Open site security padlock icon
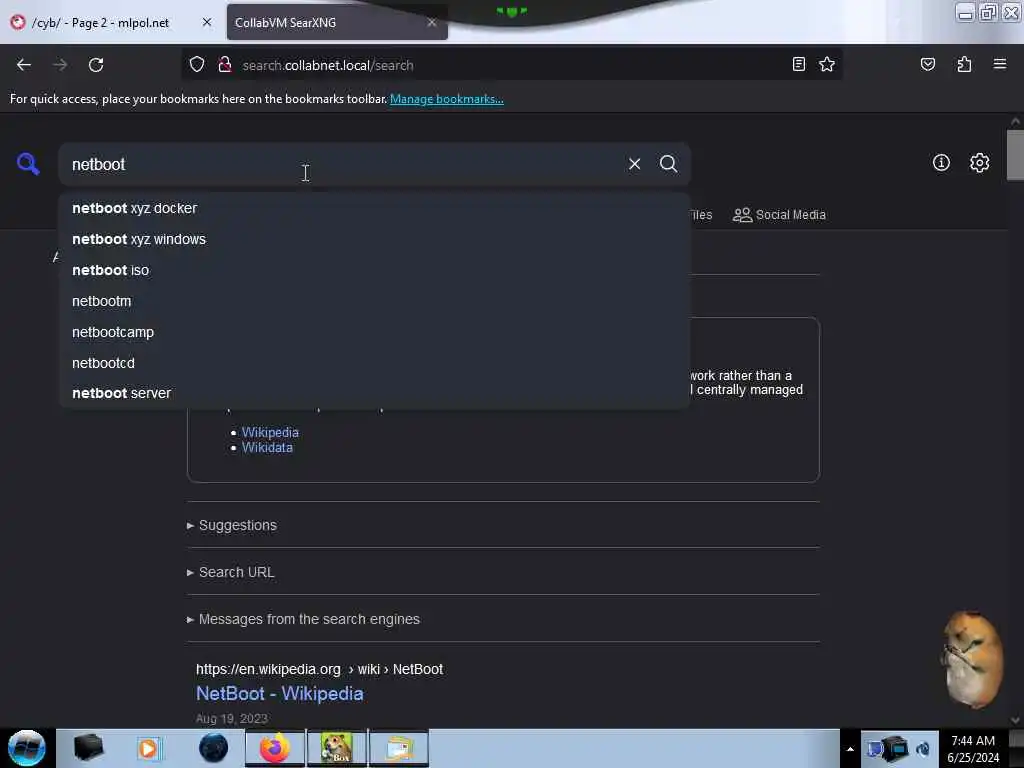 tap(225, 65)
